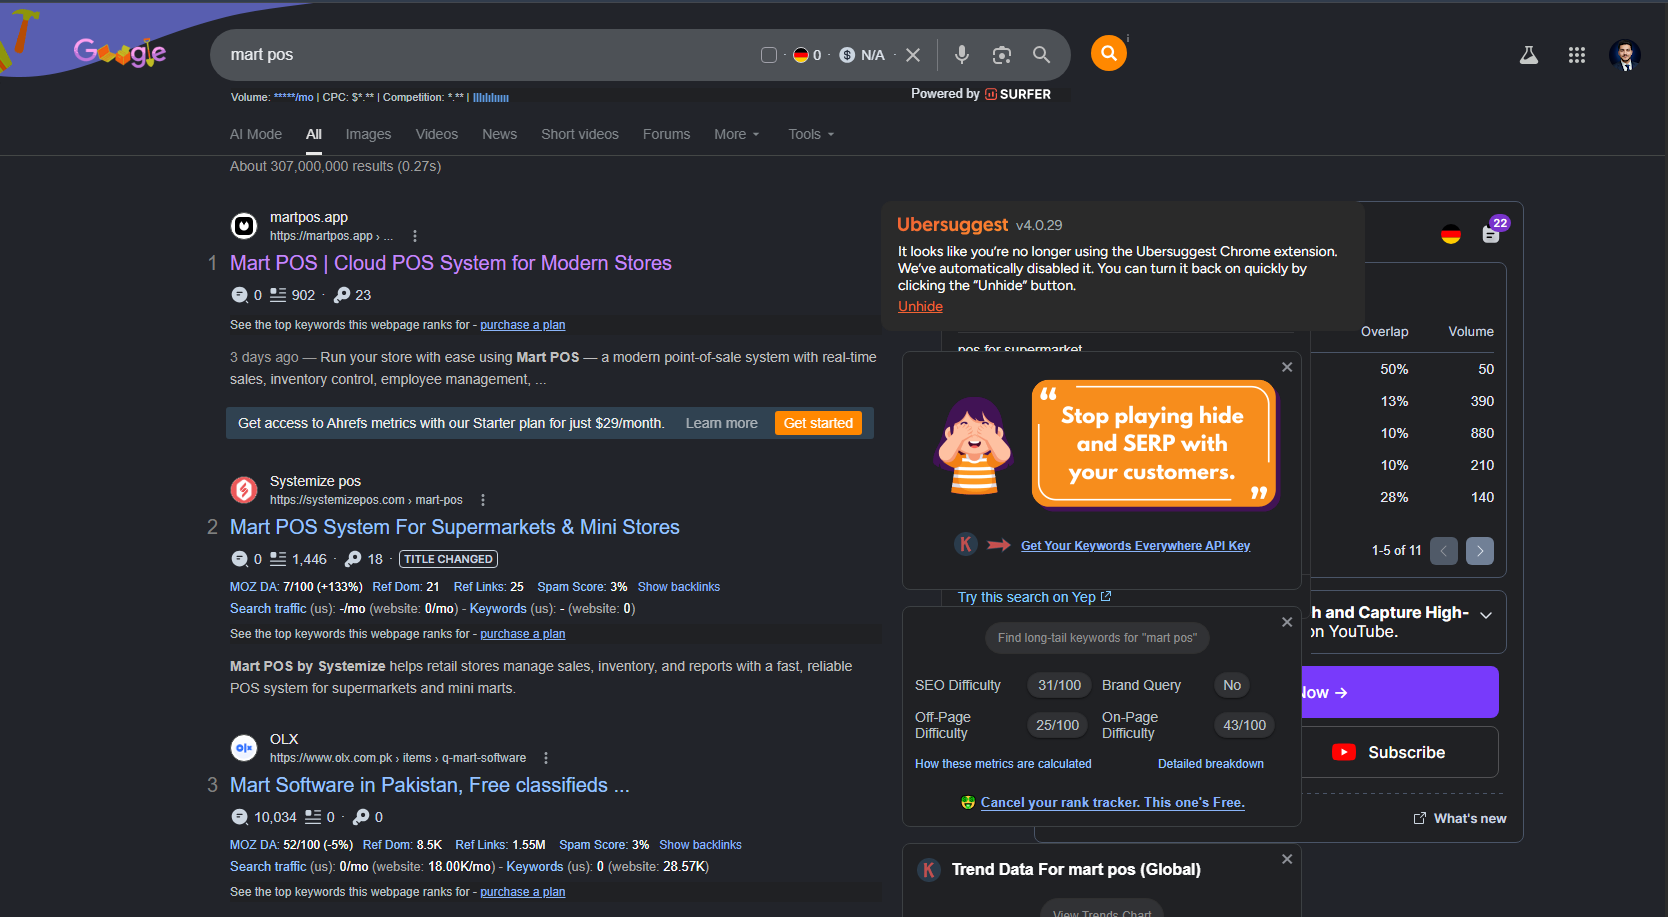Click the SEO Difficulty 31/100 value
Viewport: 1668px width, 917px height.
pos(1059,686)
